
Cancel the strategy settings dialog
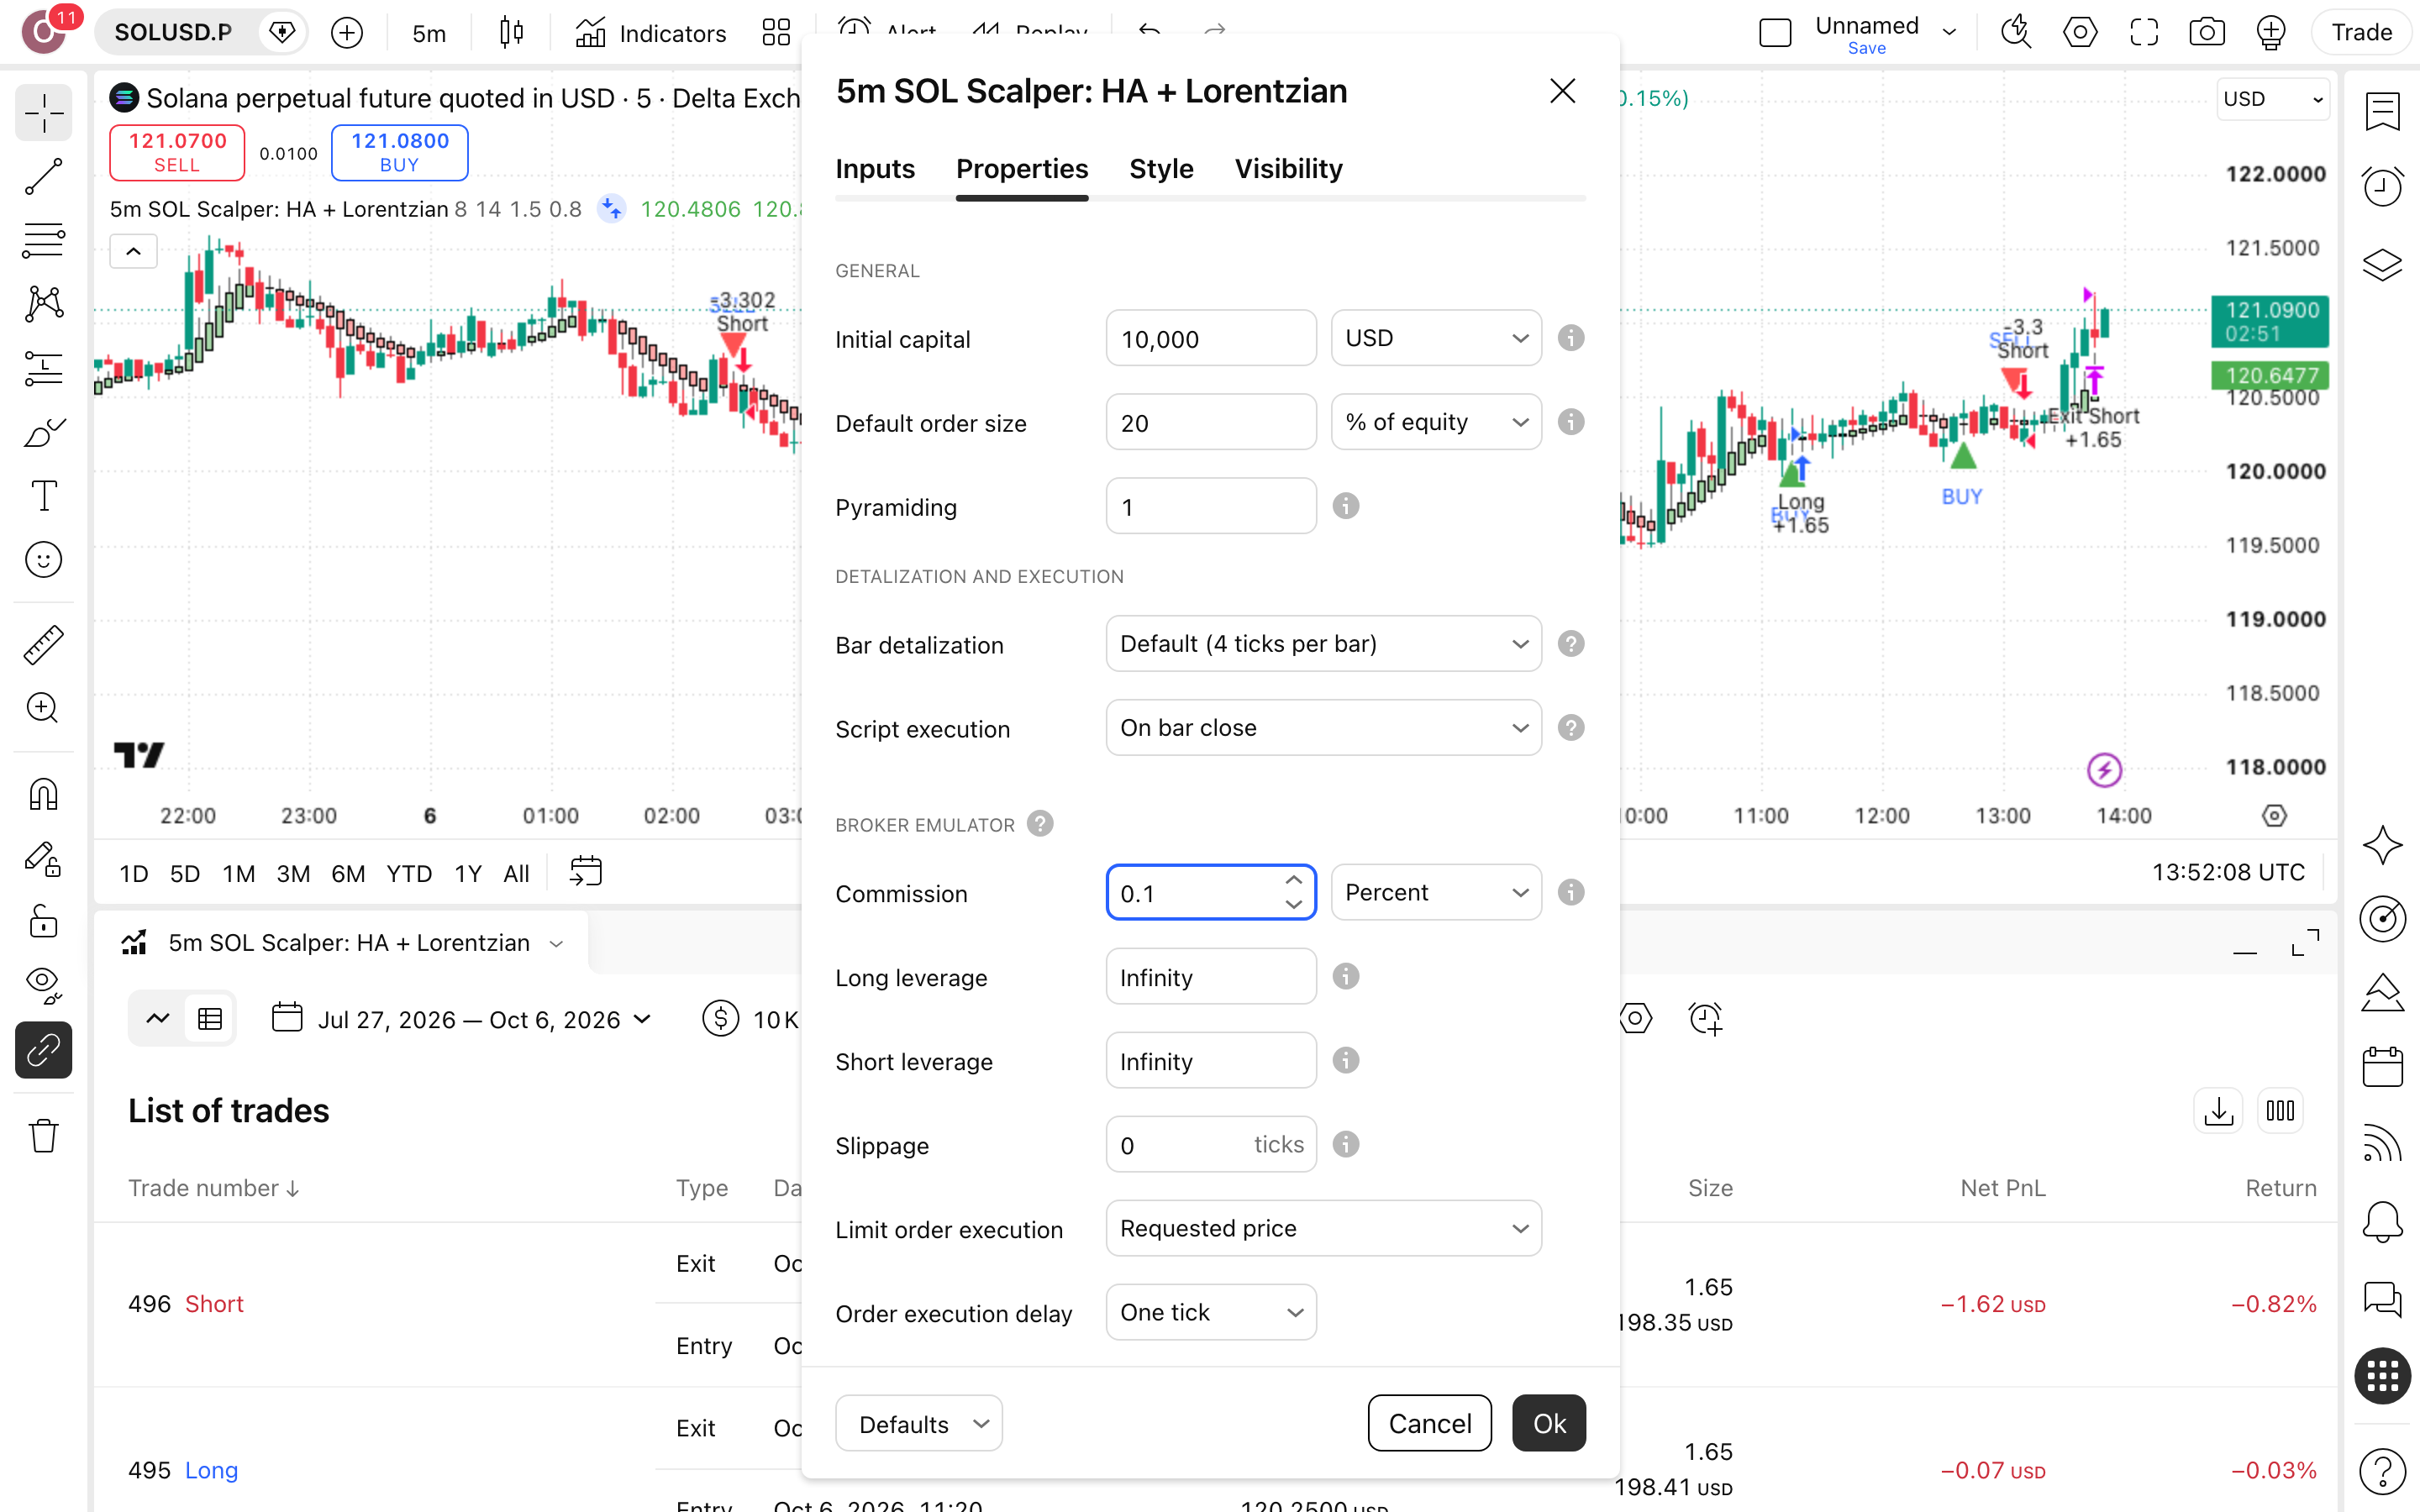tap(1429, 1423)
